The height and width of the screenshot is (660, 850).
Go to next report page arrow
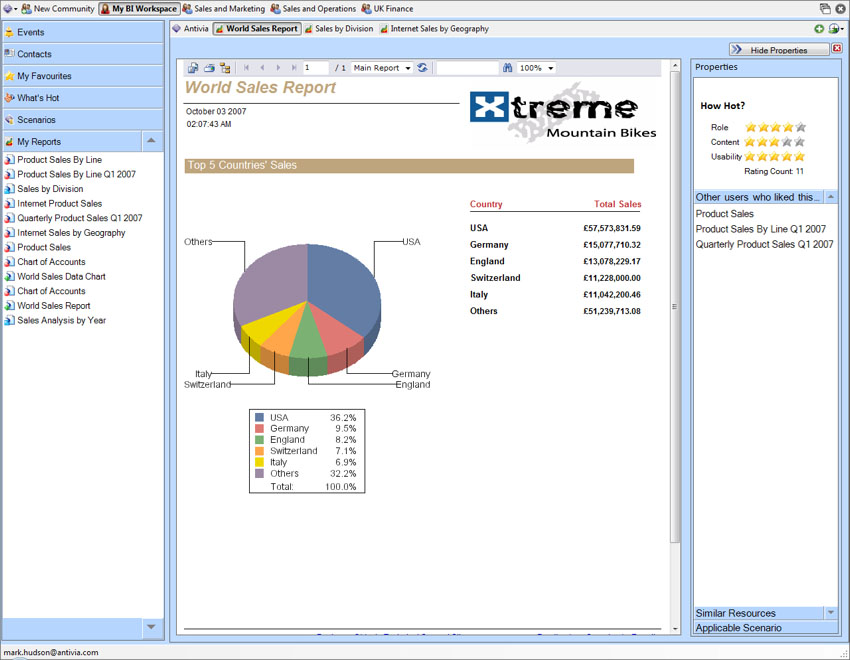(278, 68)
